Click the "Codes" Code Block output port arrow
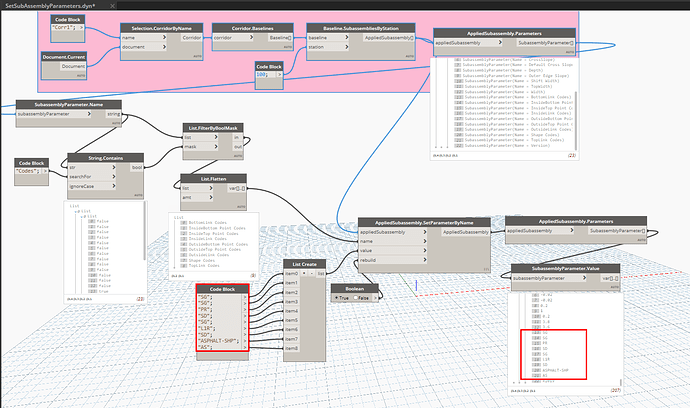The height and width of the screenshot is (408, 690). (x=45, y=171)
